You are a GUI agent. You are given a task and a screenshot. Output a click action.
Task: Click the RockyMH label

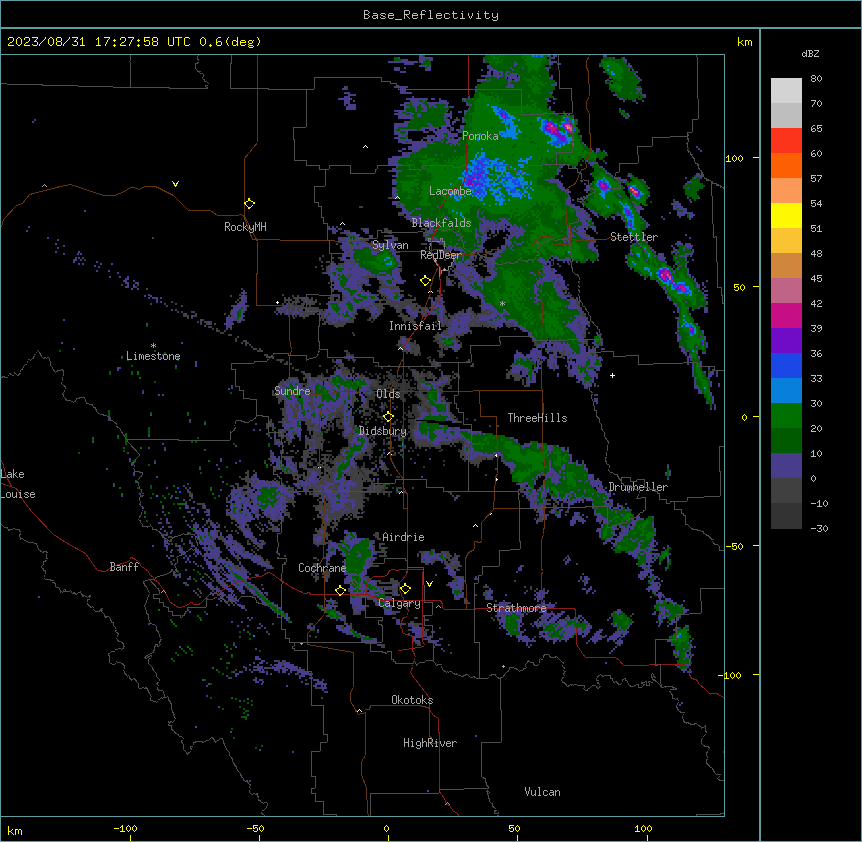click(x=245, y=227)
